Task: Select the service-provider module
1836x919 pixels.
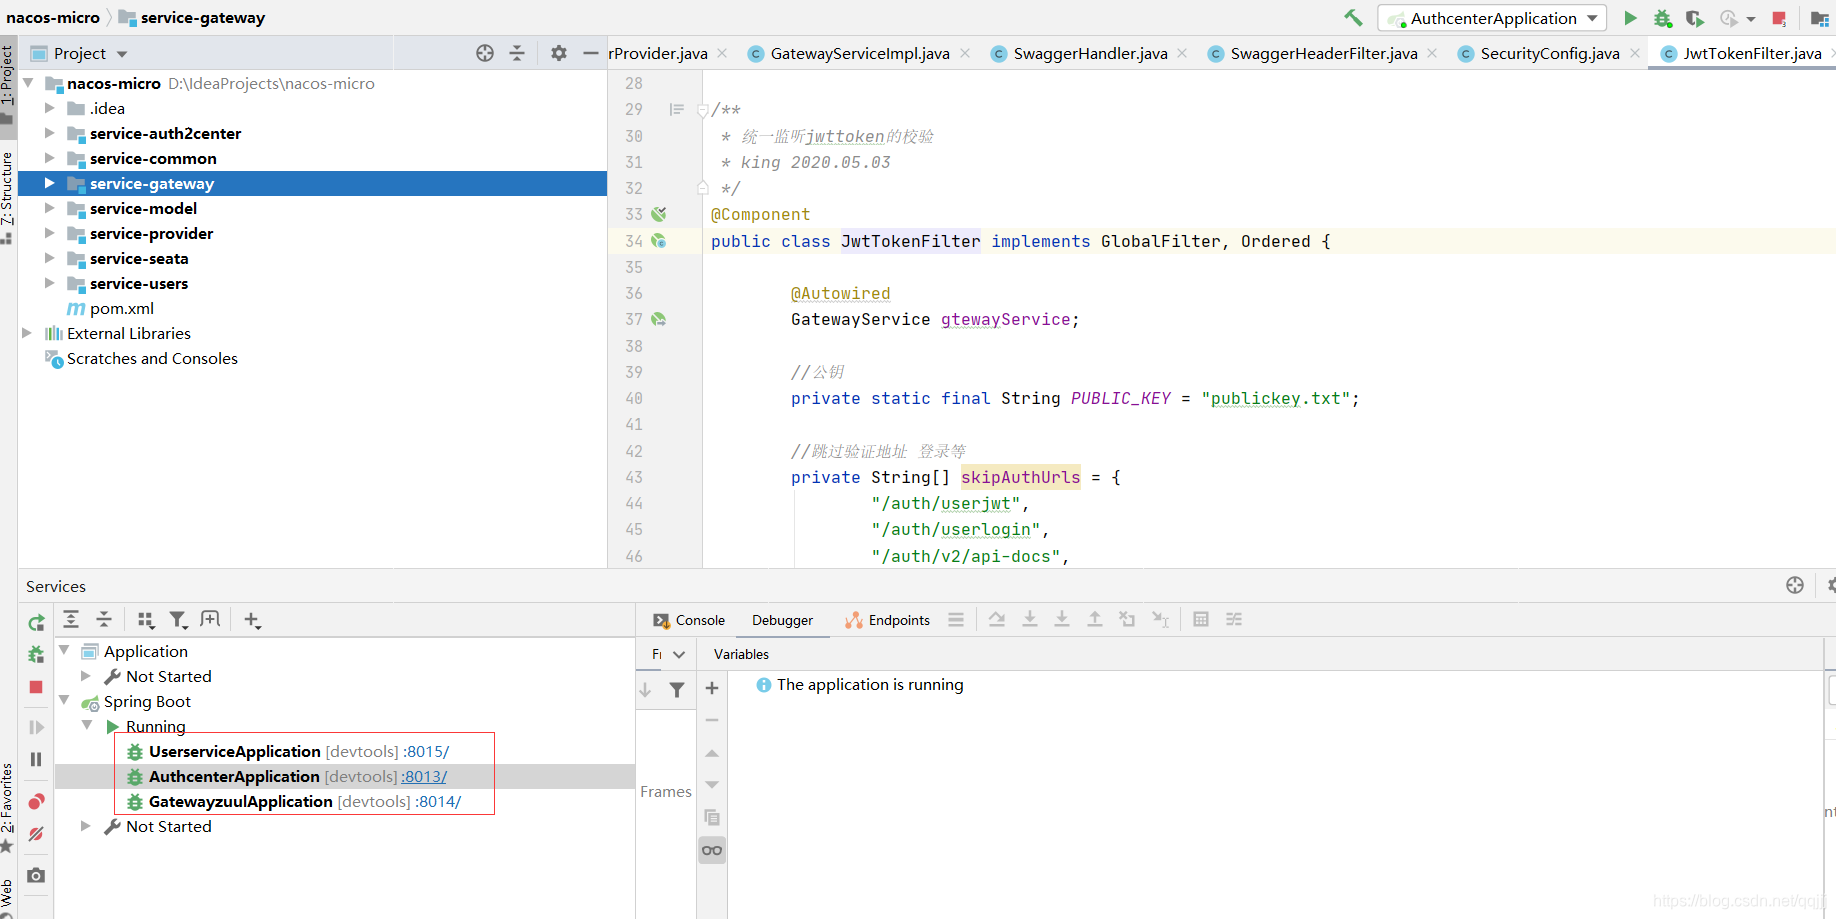Action: coord(151,233)
